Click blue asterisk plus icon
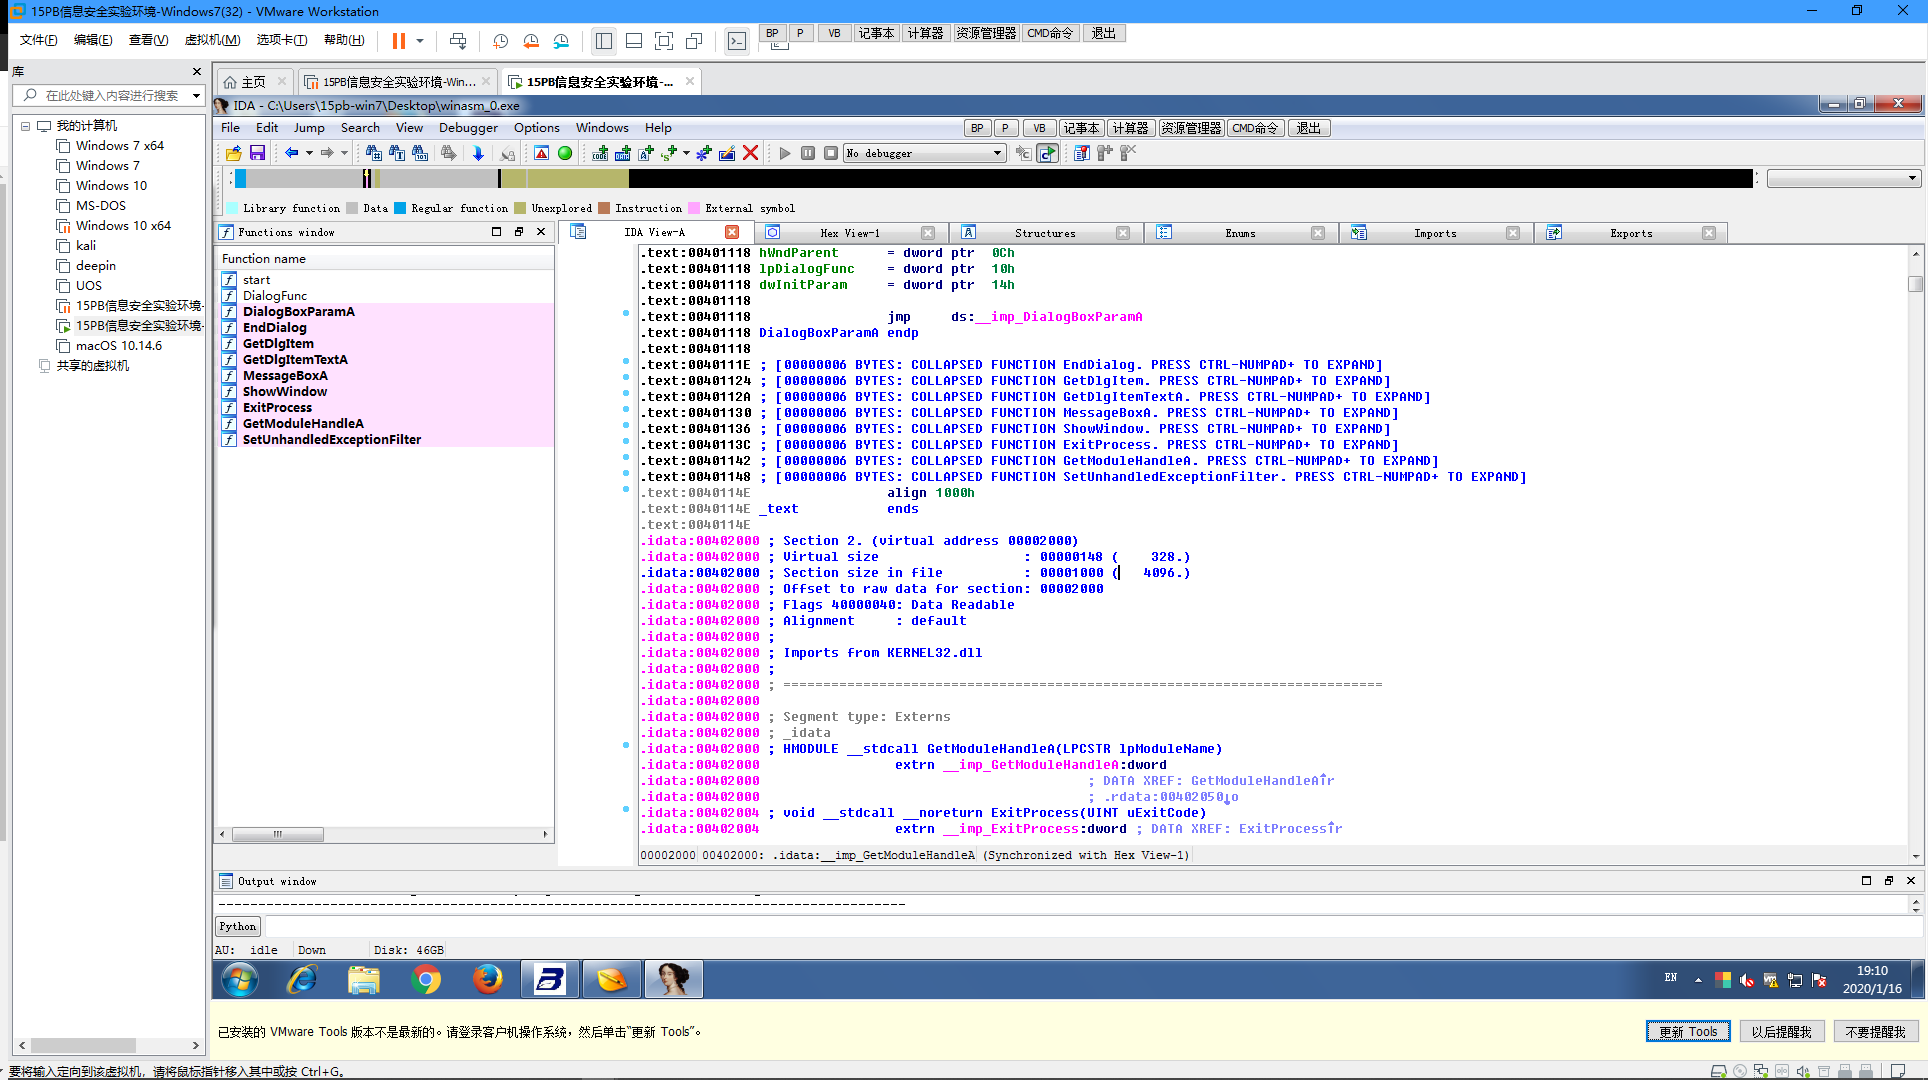 click(704, 153)
